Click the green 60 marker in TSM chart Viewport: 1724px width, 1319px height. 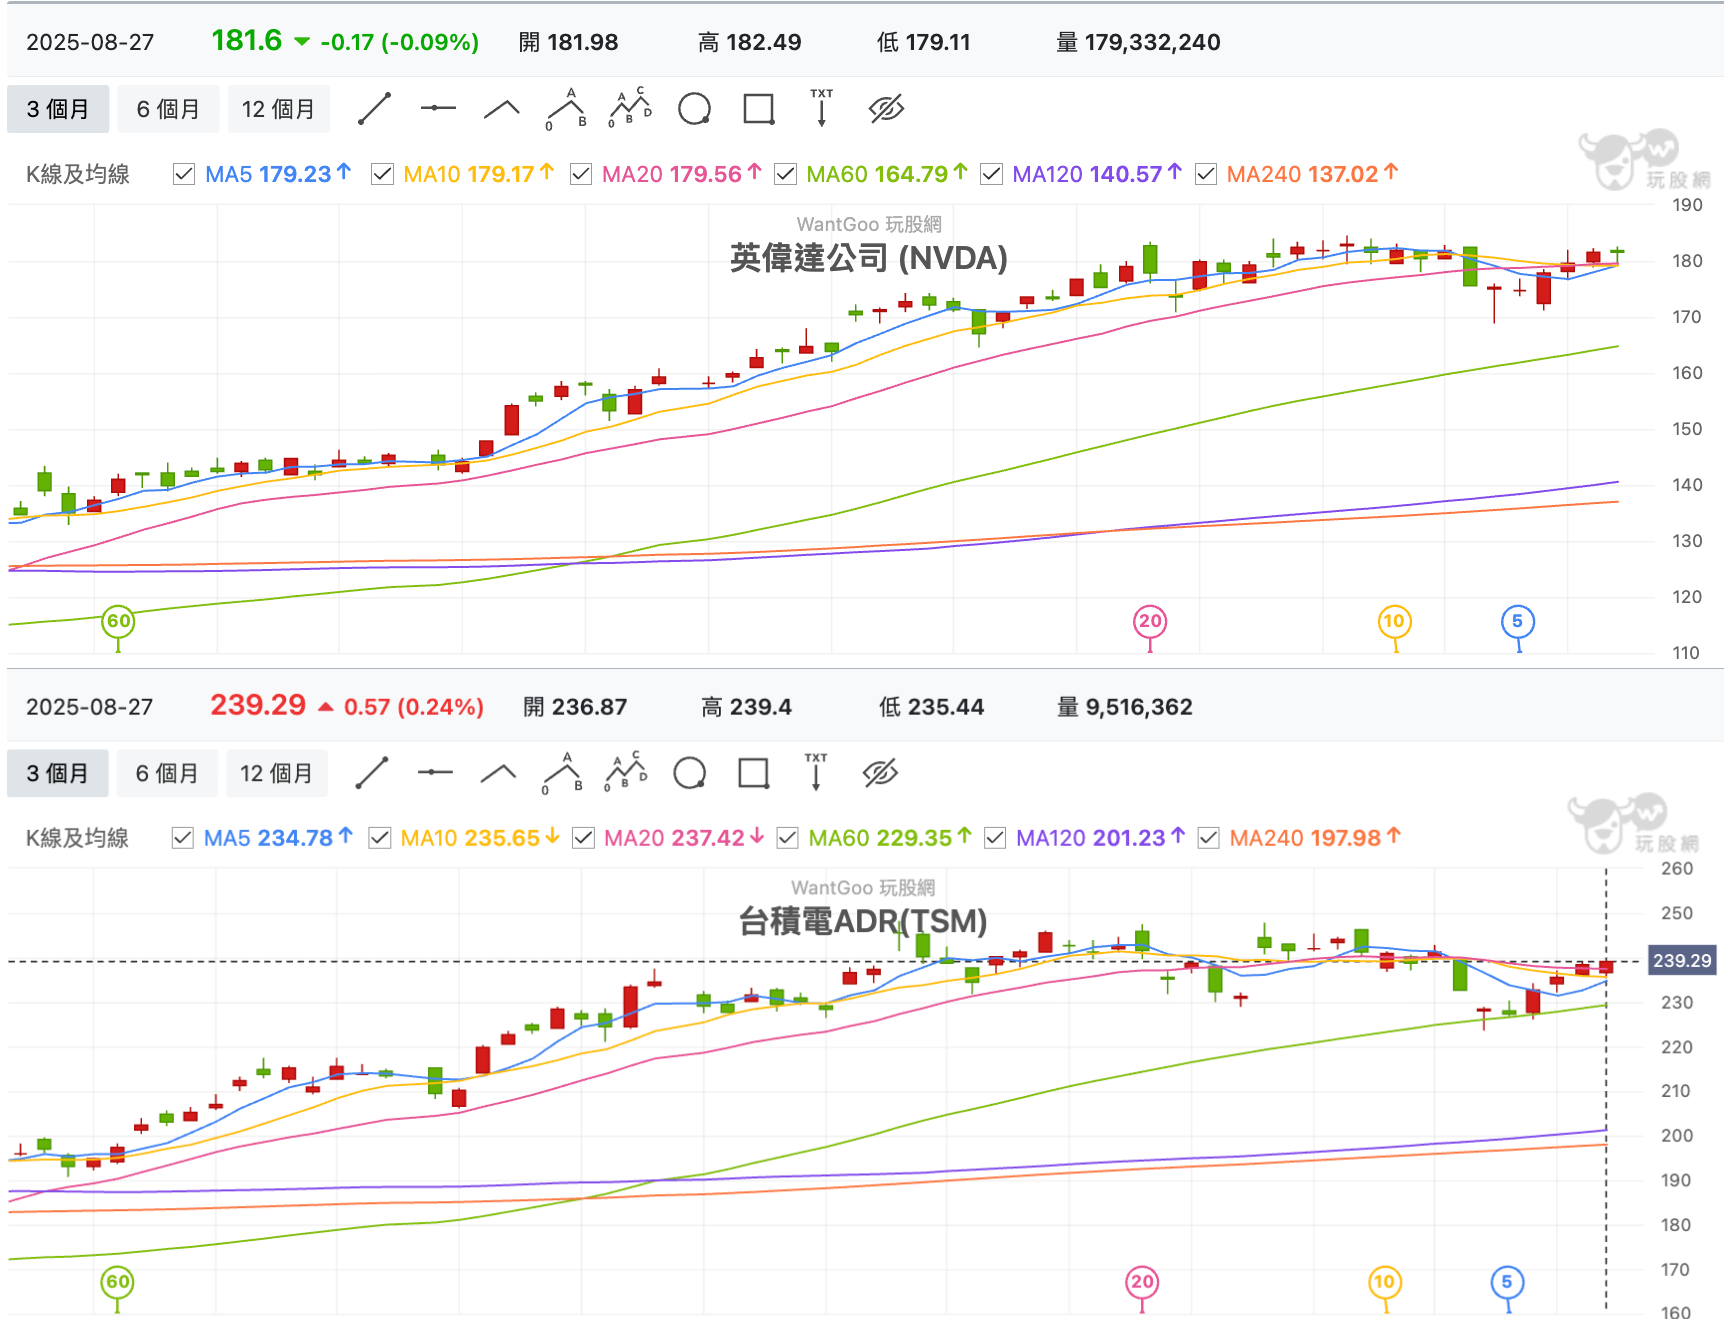coord(118,1282)
